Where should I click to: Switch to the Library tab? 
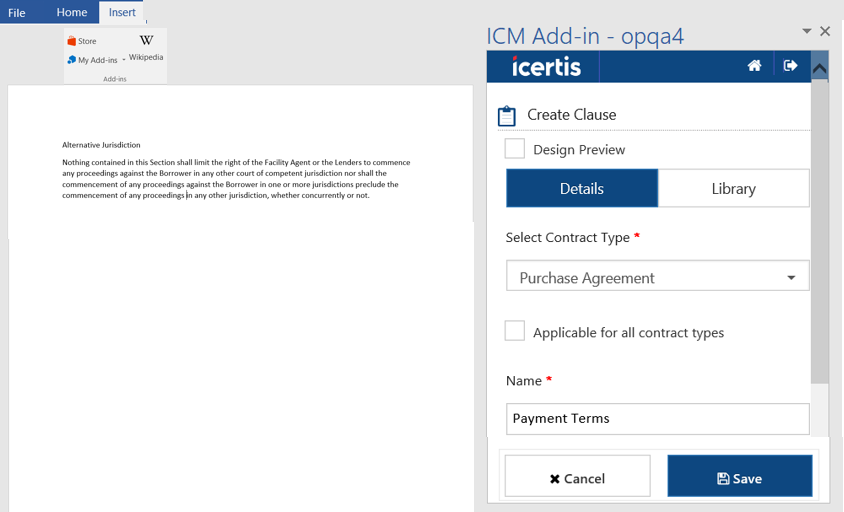tap(733, 188)
